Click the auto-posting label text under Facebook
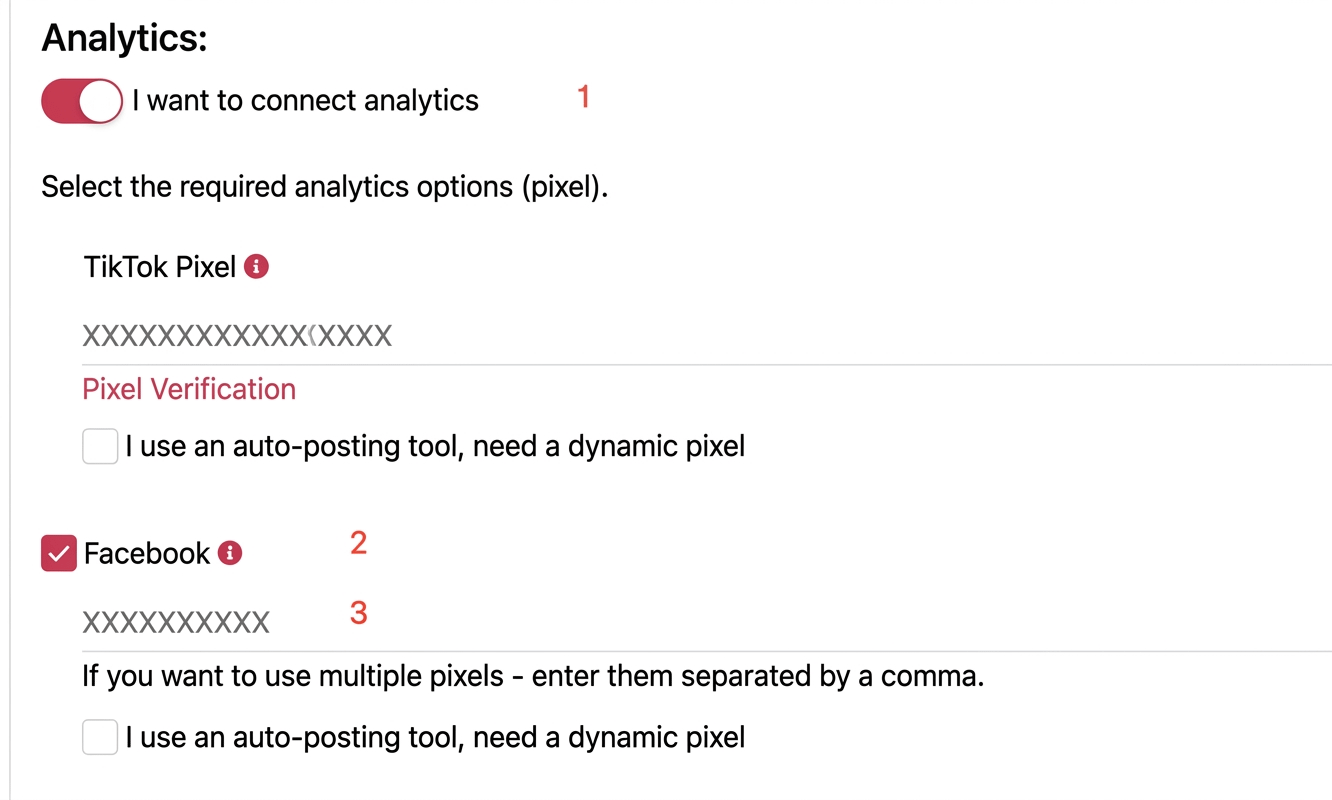1332x800 pixels. click(x=435, y=738)
